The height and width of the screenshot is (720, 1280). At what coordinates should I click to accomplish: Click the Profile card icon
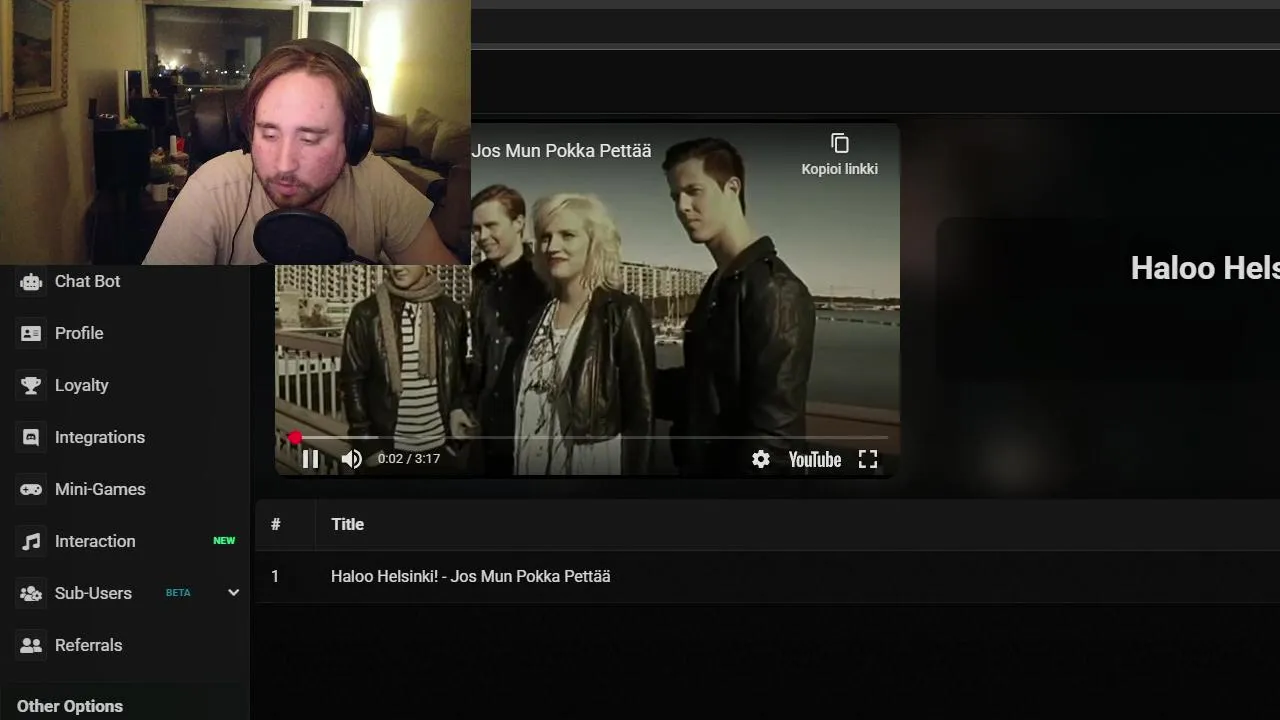(31, 333)
